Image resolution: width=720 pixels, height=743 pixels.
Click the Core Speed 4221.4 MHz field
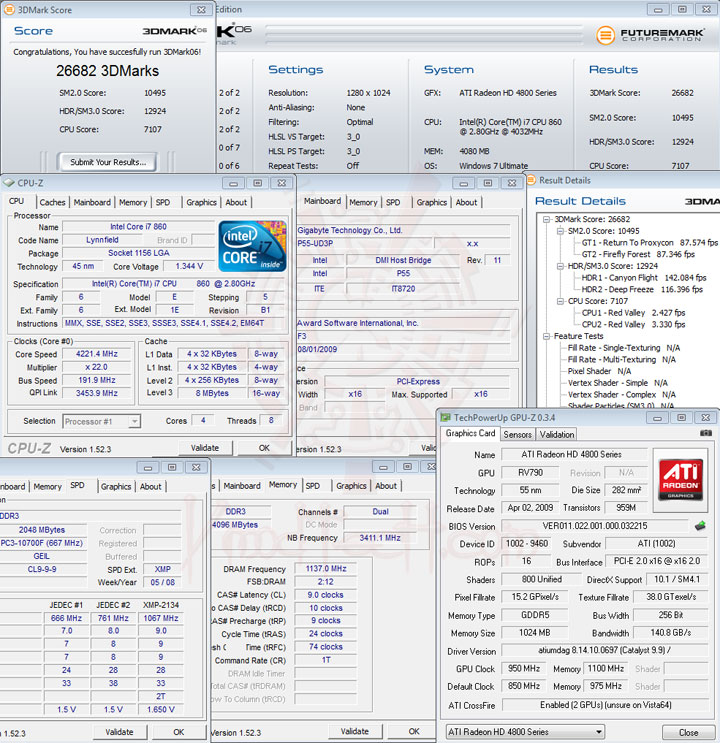point(97,354)
